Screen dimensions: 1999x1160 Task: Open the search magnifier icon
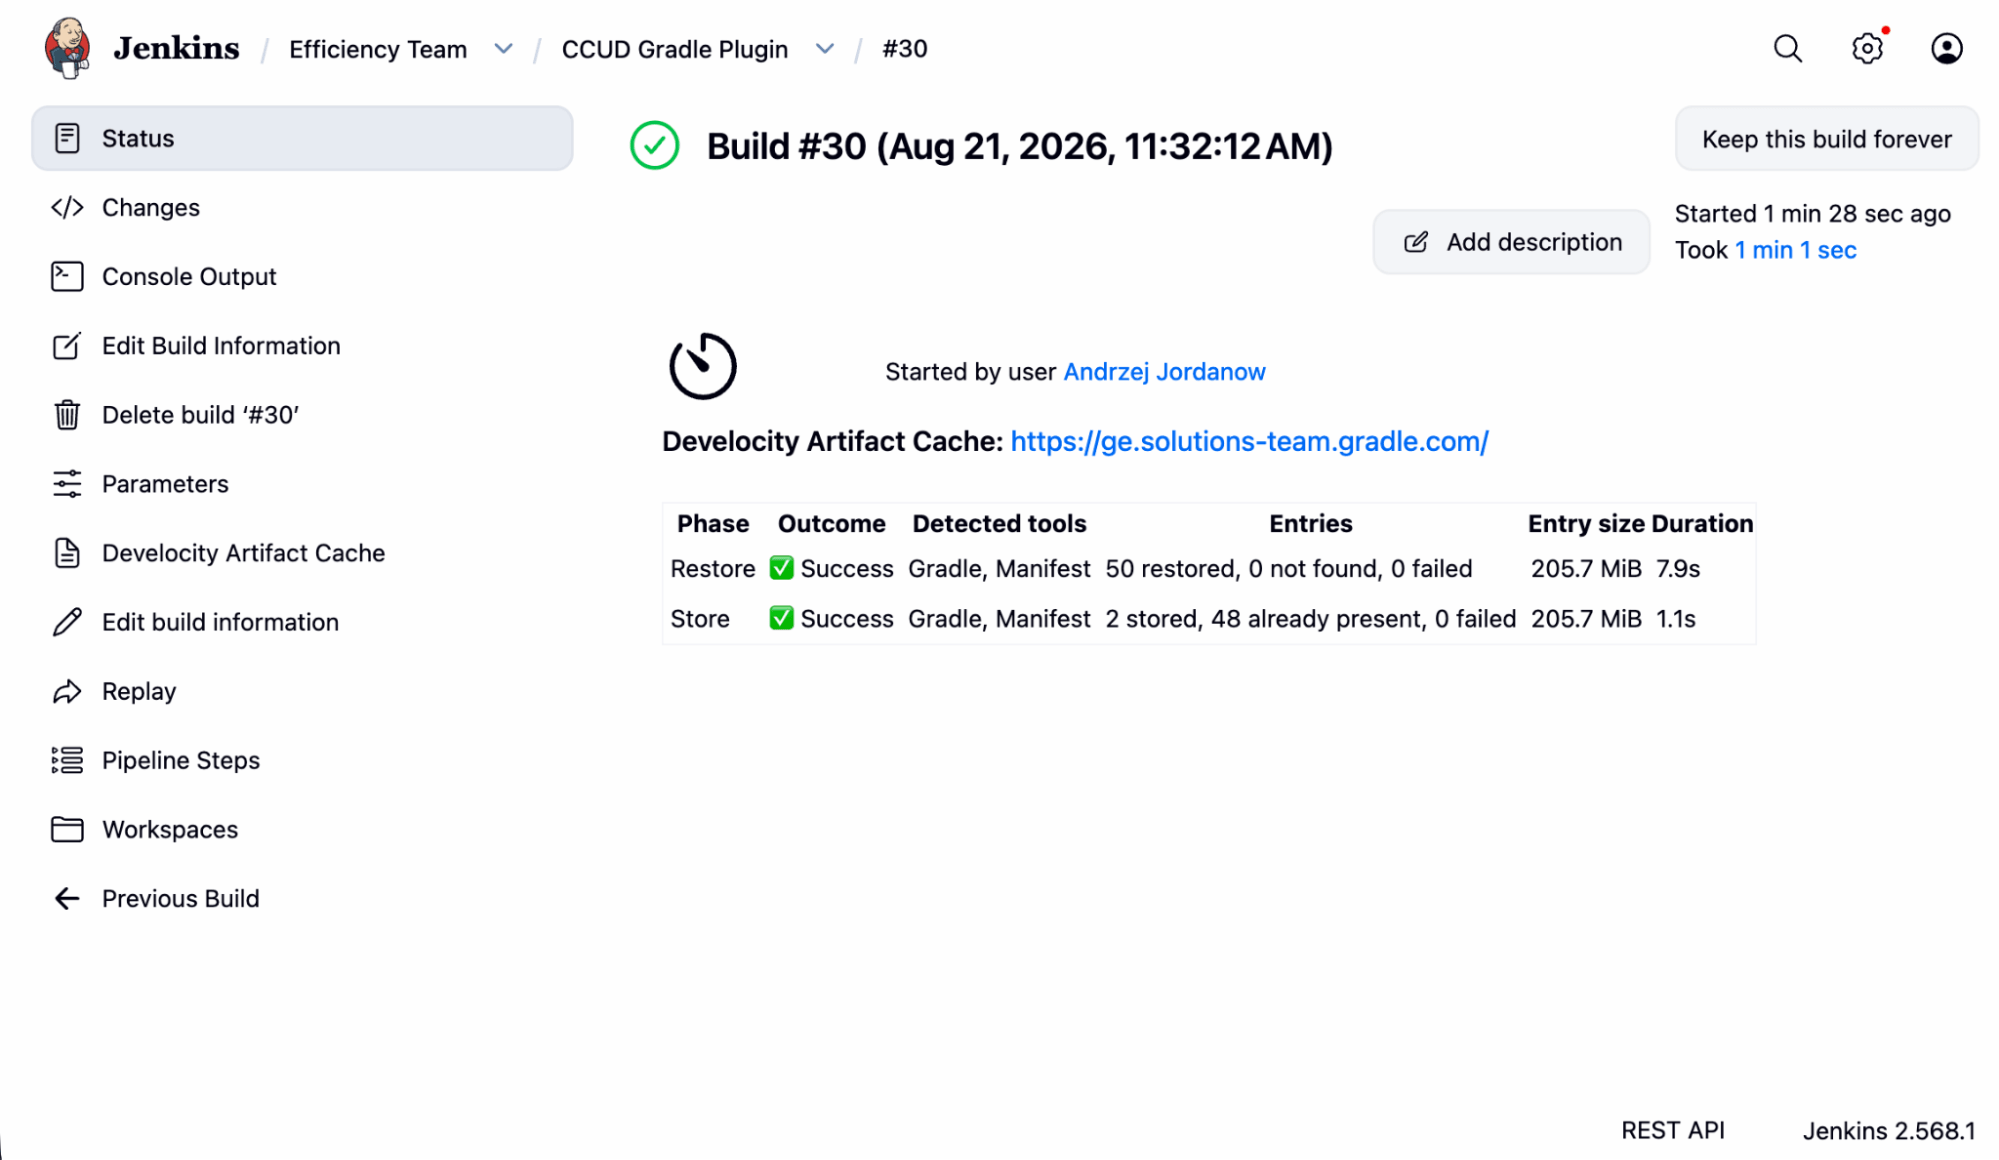pyautogui.click(x=1788, y=48)
